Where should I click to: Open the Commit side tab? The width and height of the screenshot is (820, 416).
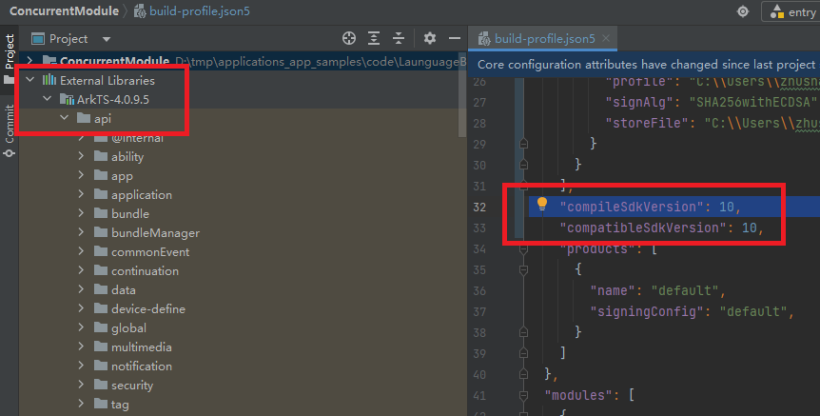[x=9, y=131]
